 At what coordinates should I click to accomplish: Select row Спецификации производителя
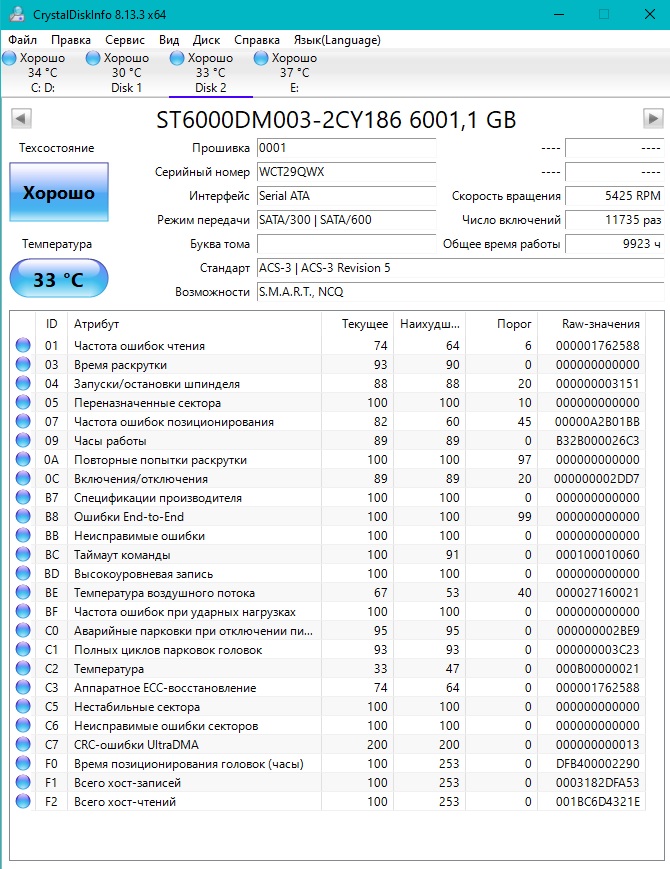tap(328, 497)
